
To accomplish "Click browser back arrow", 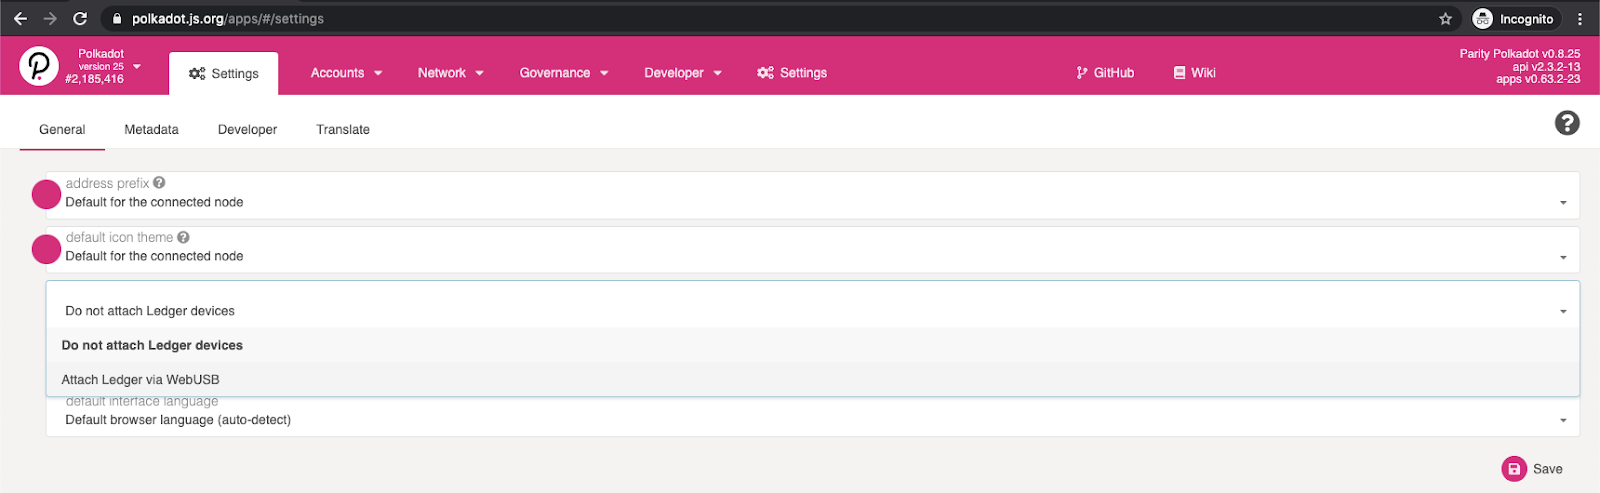I will [x=20, y=19].
